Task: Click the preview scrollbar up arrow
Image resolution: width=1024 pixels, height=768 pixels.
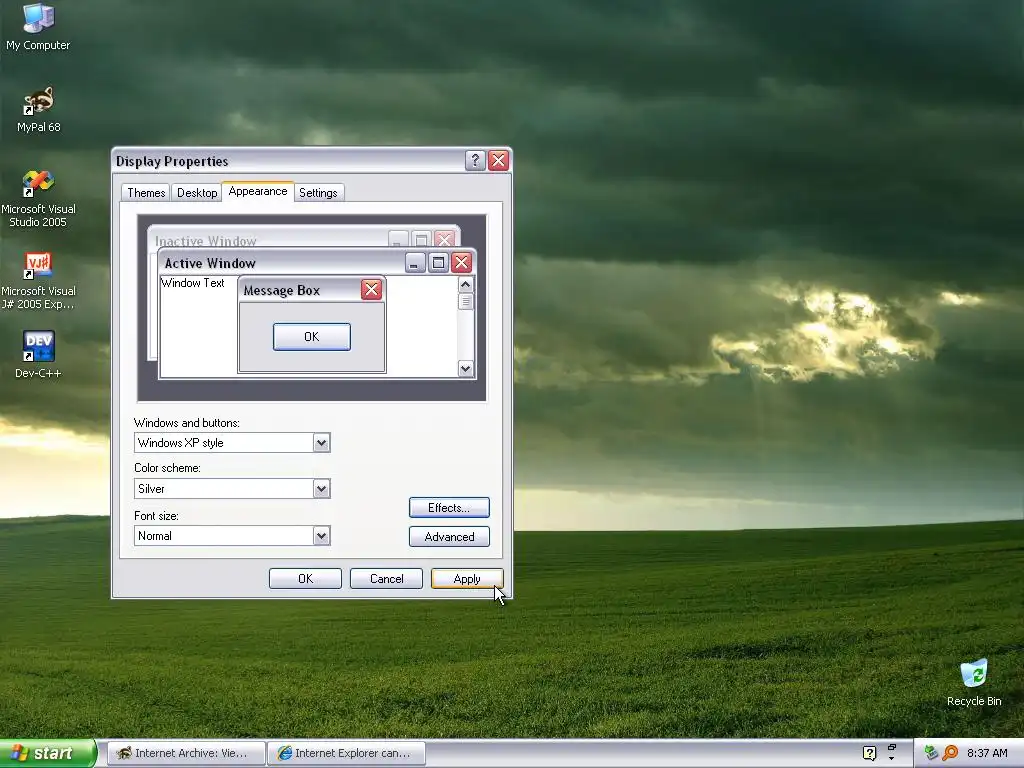Action: pos(465,284)
